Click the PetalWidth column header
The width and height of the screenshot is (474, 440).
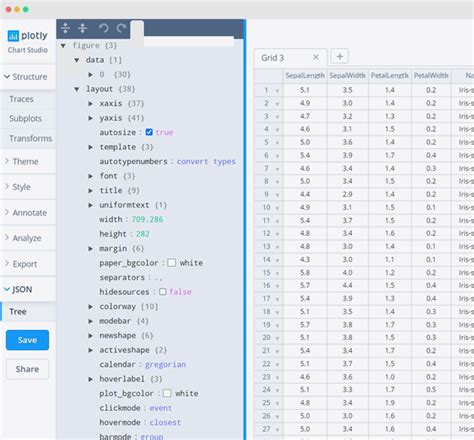(431, 76)
